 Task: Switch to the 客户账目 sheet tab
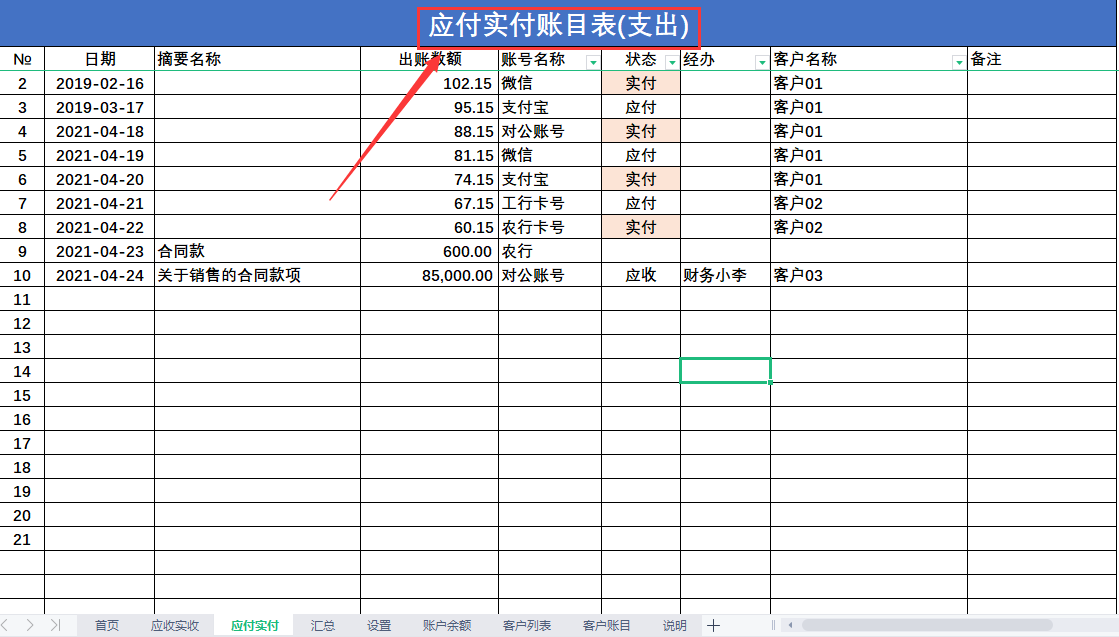[607, 626]
